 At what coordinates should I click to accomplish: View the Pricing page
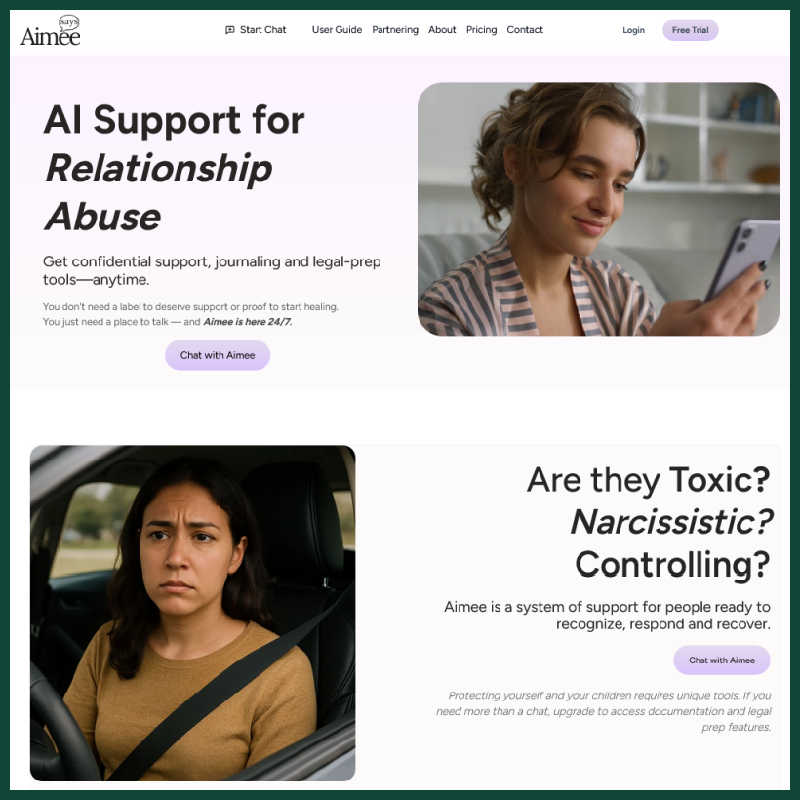coord(481,30)
